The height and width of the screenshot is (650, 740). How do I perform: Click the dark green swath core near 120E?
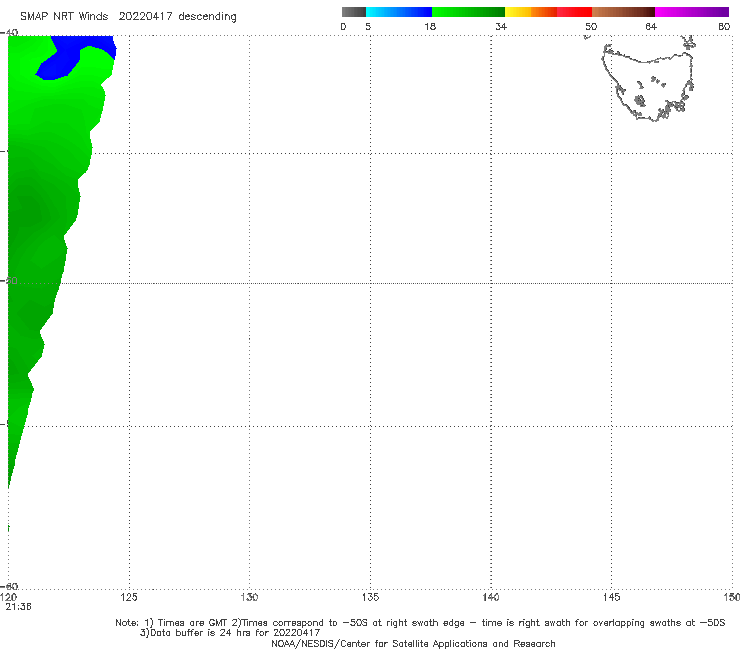click(28, 210)
